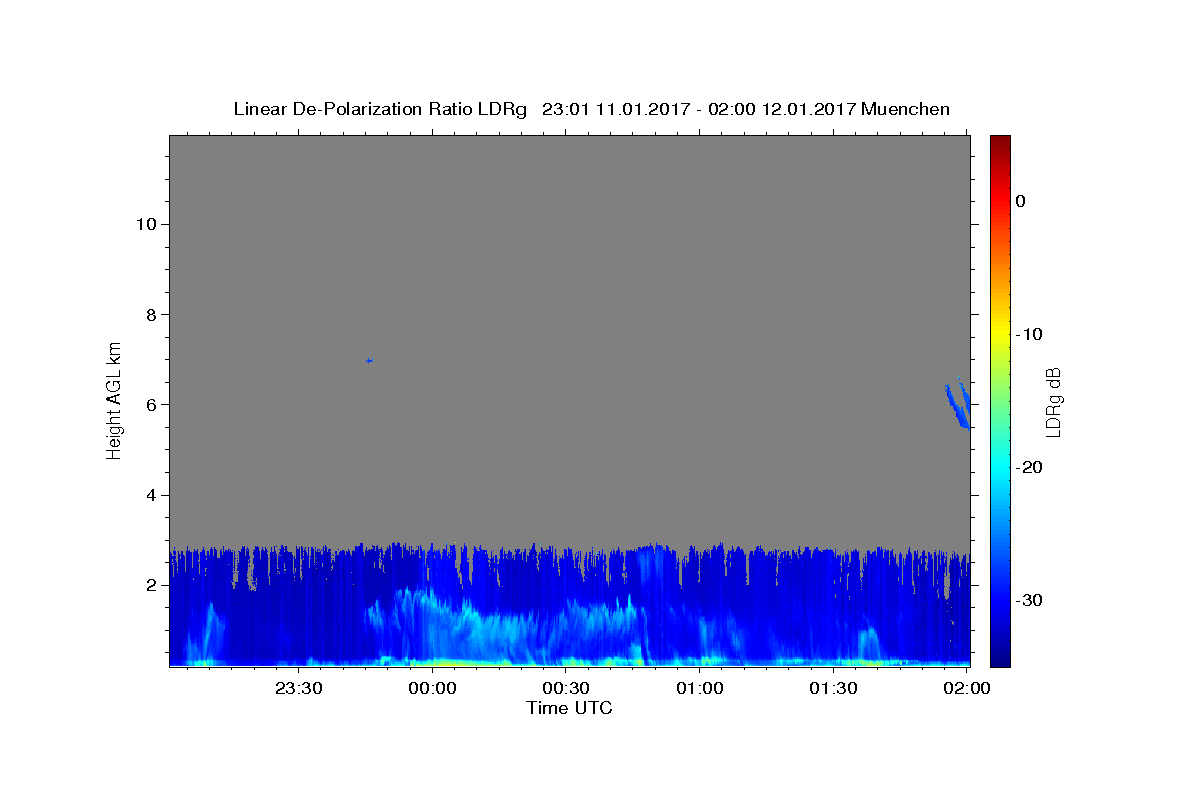The image size is (1200, 800).
Task: Click the plot title text
Action: click(x=591, y=109)
